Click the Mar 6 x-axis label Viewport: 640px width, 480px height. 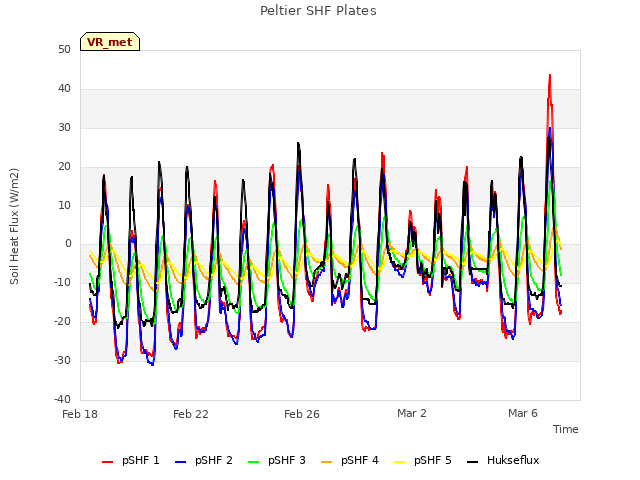point(523,413)
